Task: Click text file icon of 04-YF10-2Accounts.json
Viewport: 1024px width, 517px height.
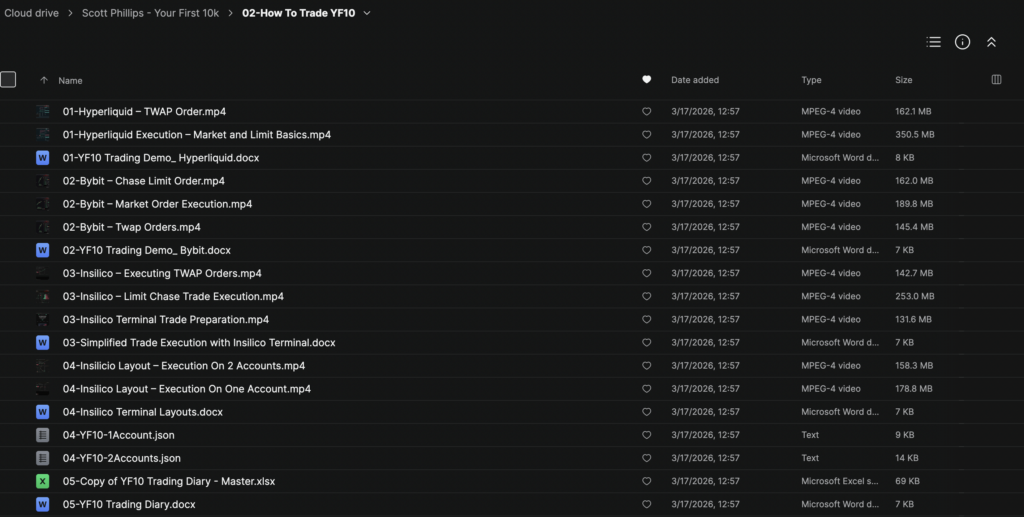Action: (x=43, y=458)
